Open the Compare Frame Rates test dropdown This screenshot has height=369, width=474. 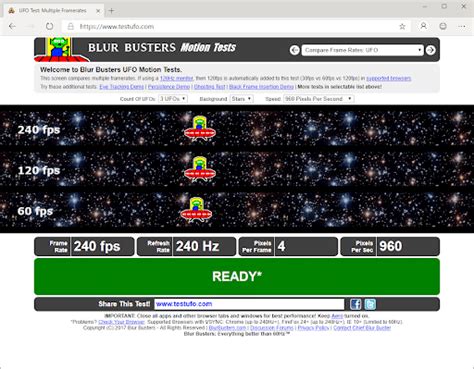click(362, 50)
